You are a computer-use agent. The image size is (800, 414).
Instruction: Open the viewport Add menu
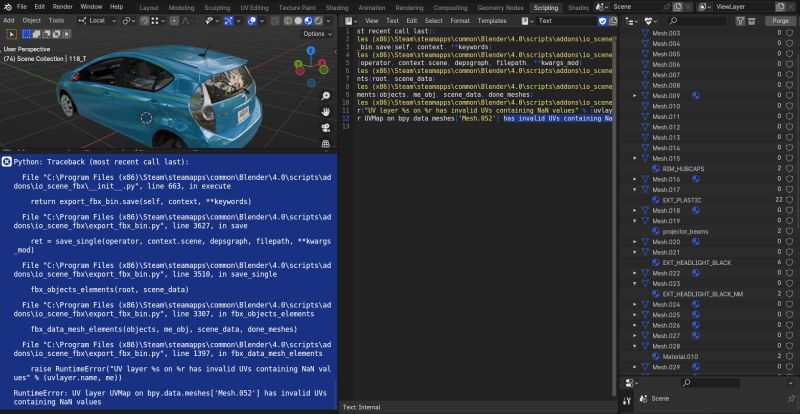(x=9, y=20)
